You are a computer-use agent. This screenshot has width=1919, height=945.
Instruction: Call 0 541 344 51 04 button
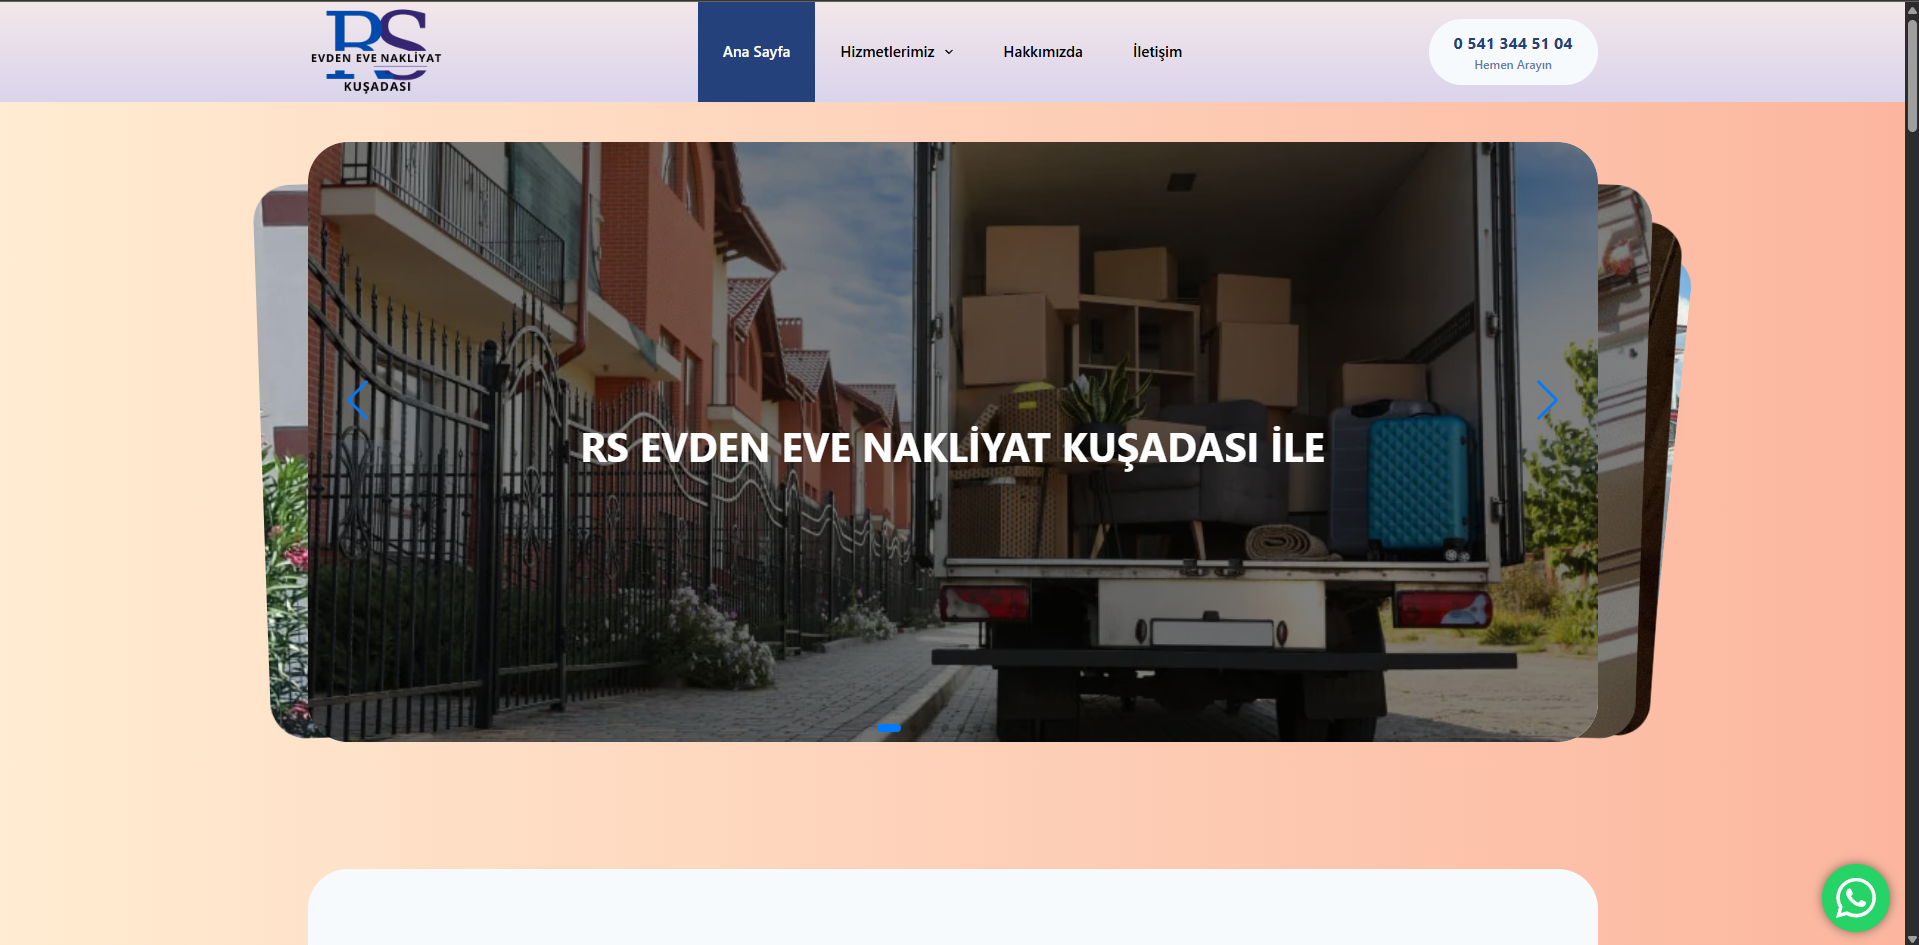pyautogui.click(x=1513, y=52)
